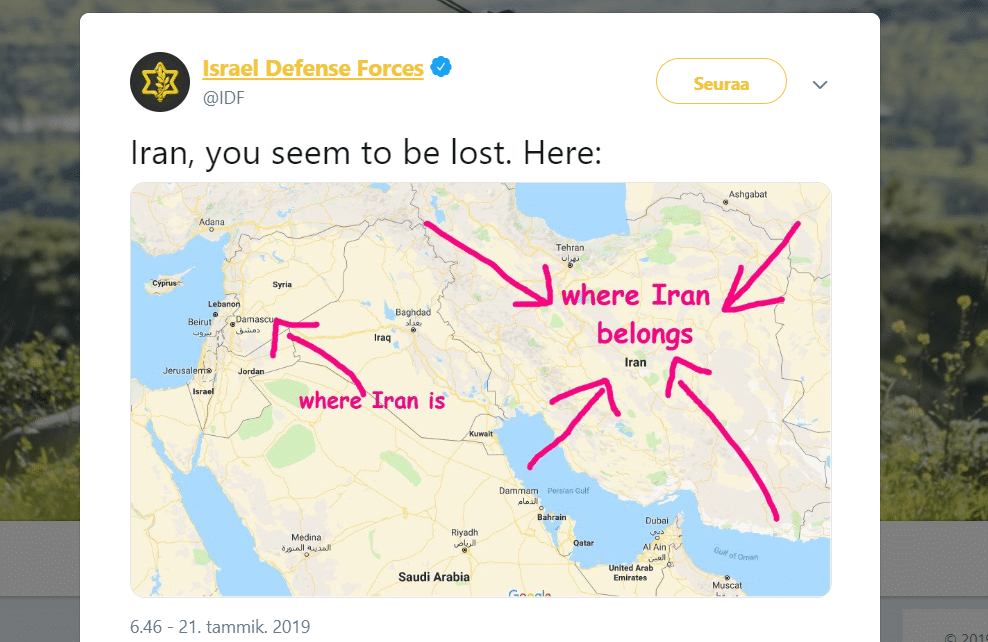Click the Damascus city label on the map
Viewport: 988px width, 642px height.
click(252, 318)
